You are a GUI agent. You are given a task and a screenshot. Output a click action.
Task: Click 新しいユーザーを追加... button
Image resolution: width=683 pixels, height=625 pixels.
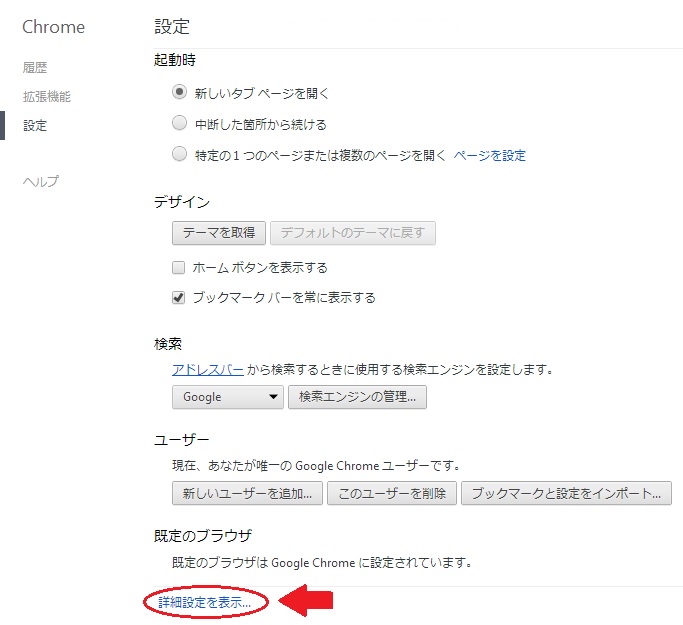tap(247, 493)
